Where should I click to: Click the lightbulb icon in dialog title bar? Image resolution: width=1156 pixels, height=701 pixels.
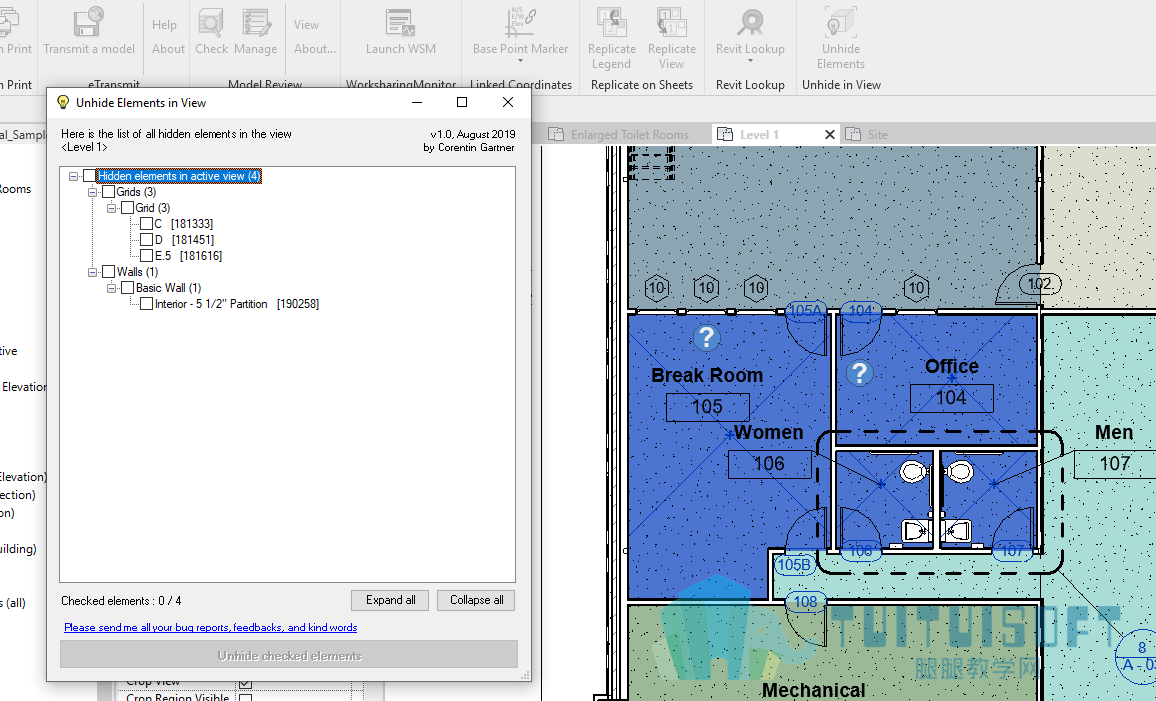coord(63,102)
